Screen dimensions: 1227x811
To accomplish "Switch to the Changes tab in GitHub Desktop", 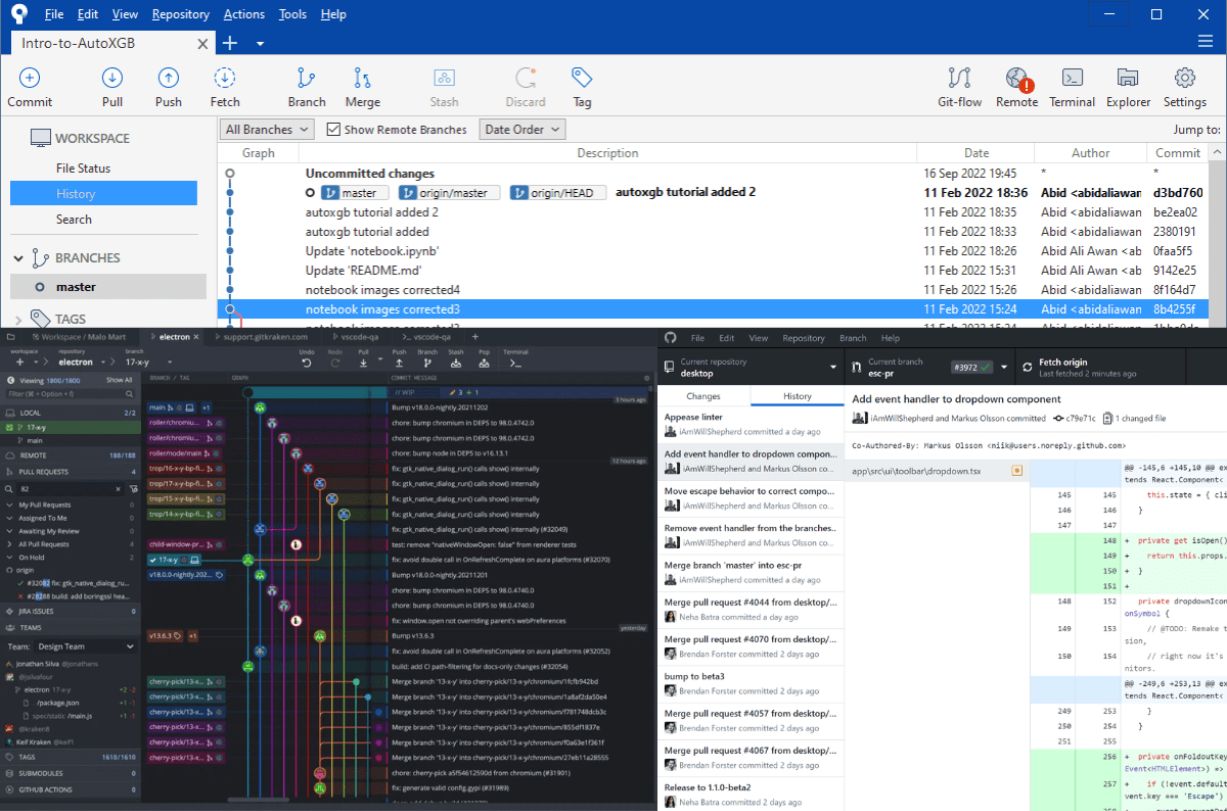I will (x=704, y=396).
